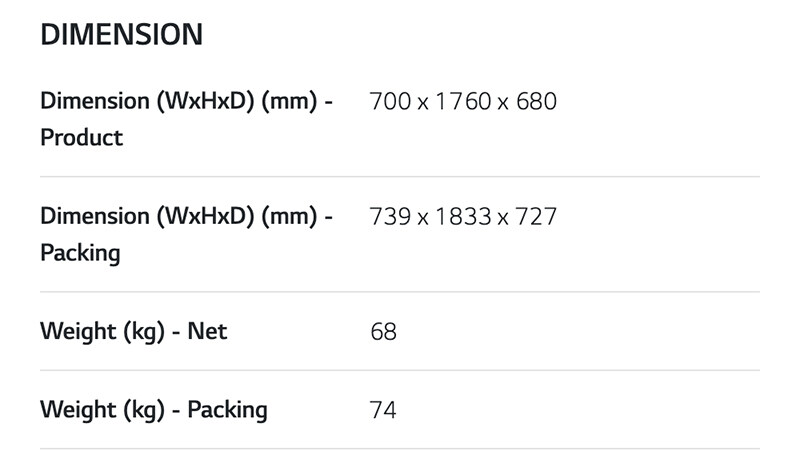This screenshot has height=457, width=800.
Task: Select the net weight value 68
Action: tap(383, 331)
